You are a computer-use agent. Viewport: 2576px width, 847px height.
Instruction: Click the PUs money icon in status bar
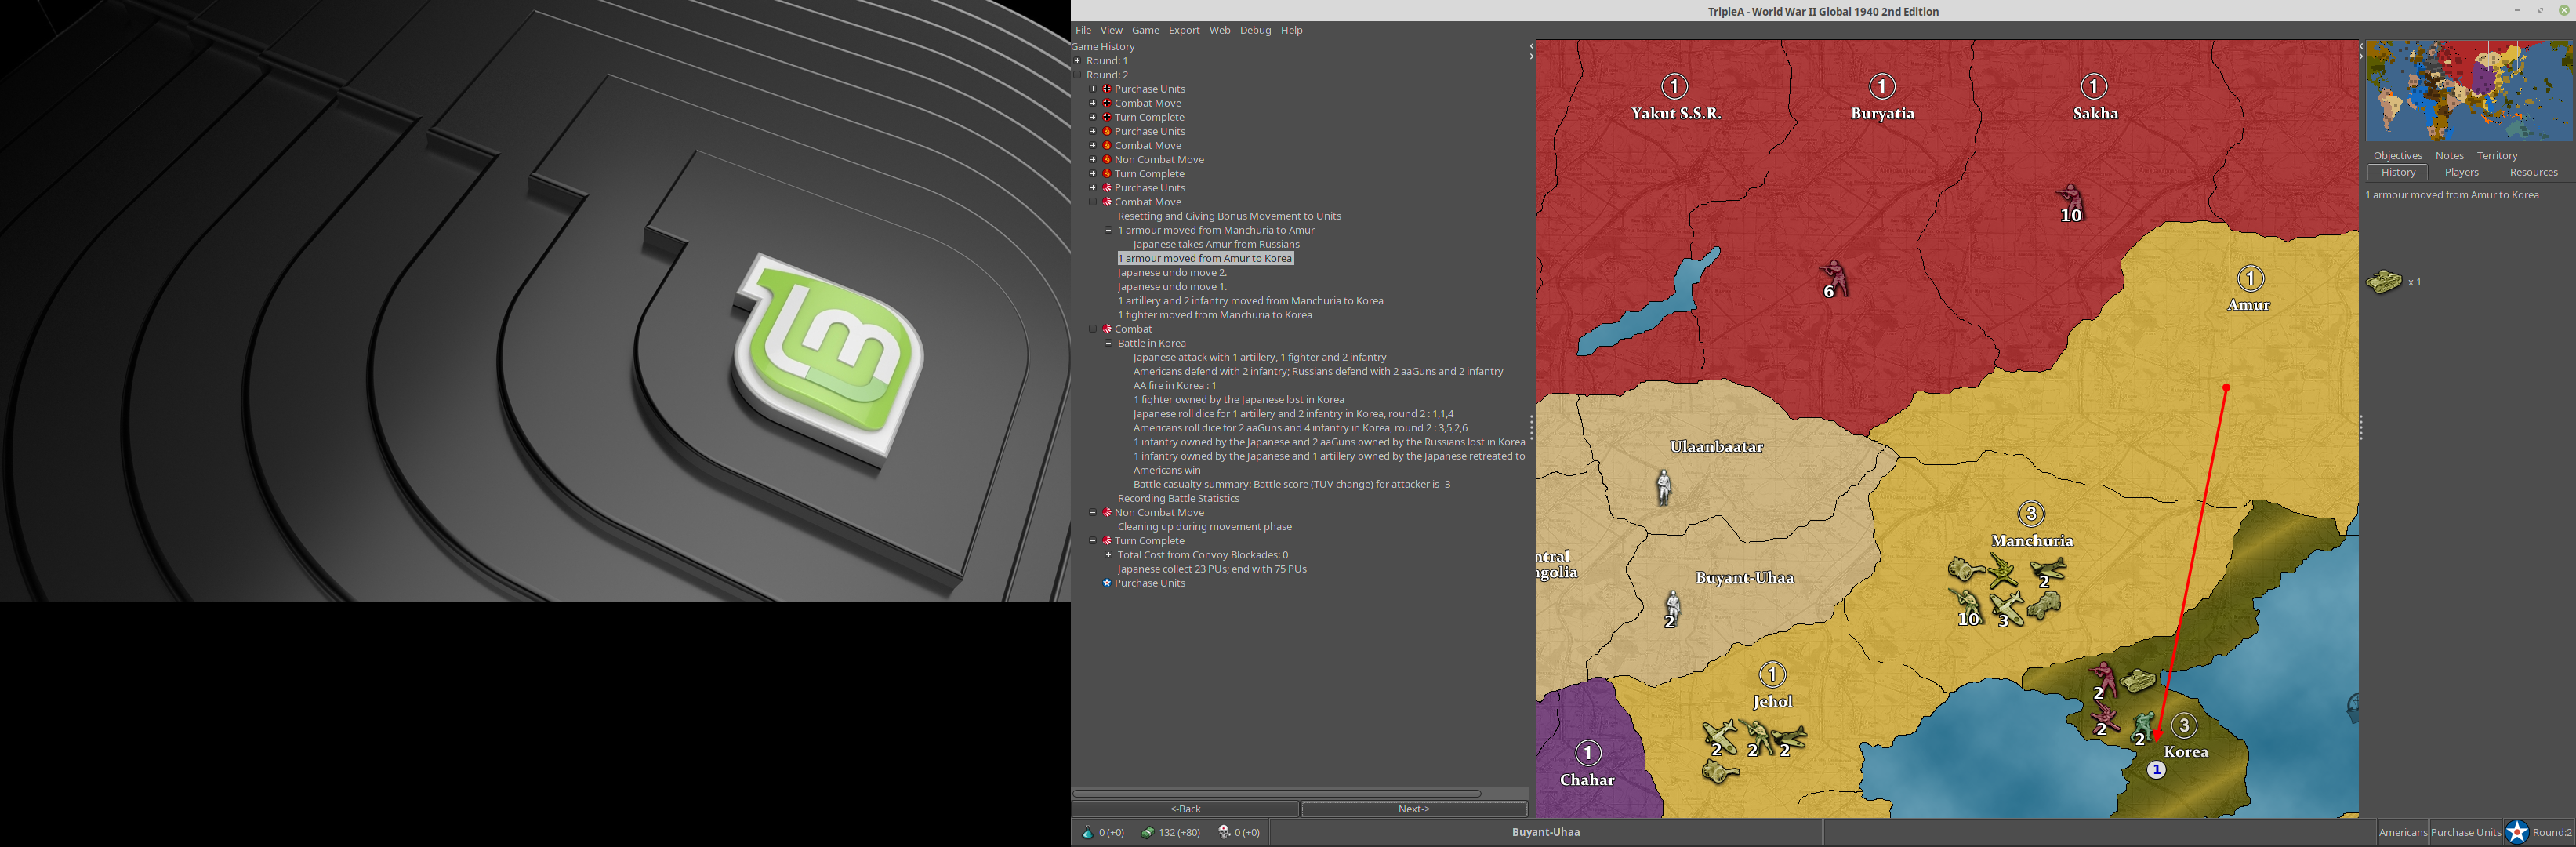[x=1148, y=832]
